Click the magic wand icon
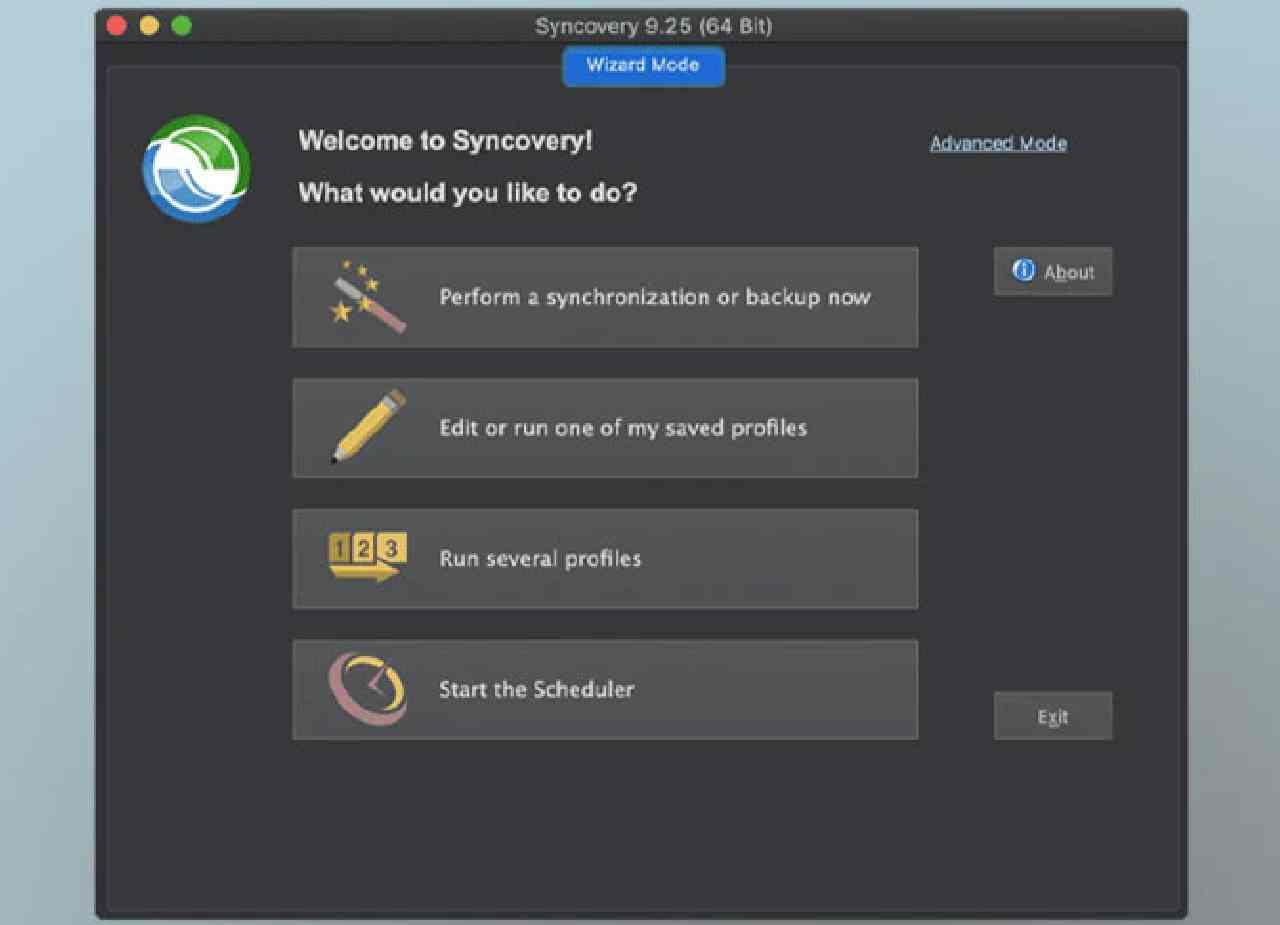 368,297
